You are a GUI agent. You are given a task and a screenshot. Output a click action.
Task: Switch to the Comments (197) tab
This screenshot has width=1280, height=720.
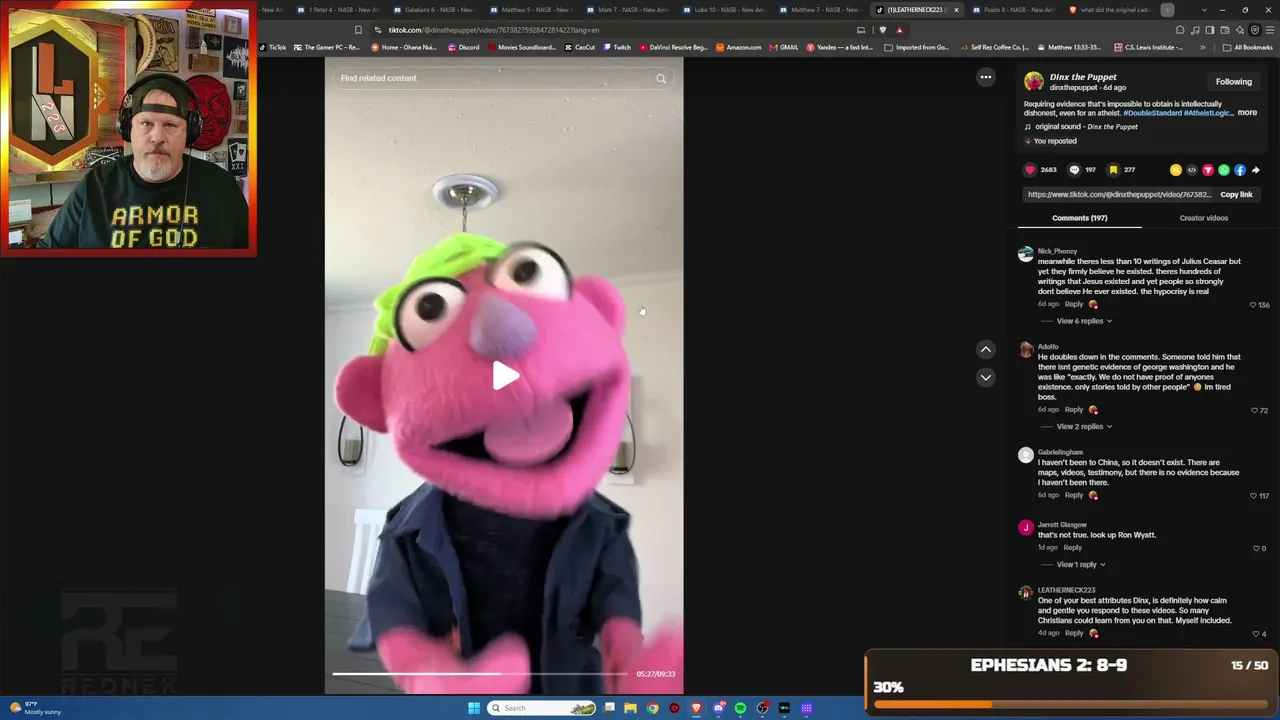(x=1079, y=218)
